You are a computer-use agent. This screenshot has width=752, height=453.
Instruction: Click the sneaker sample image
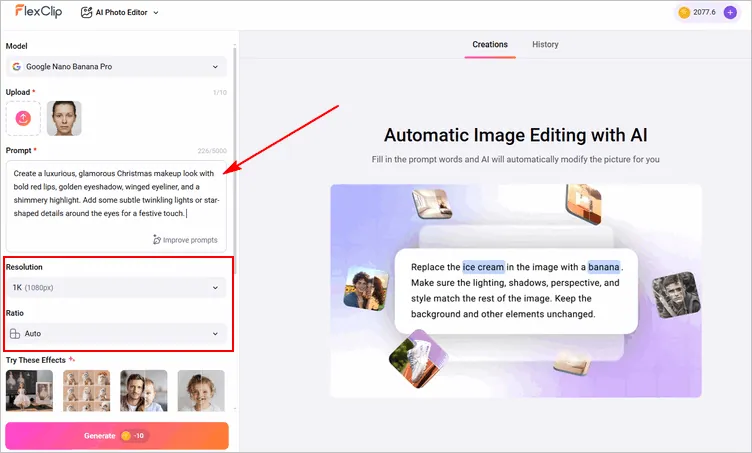coord(418,358)
